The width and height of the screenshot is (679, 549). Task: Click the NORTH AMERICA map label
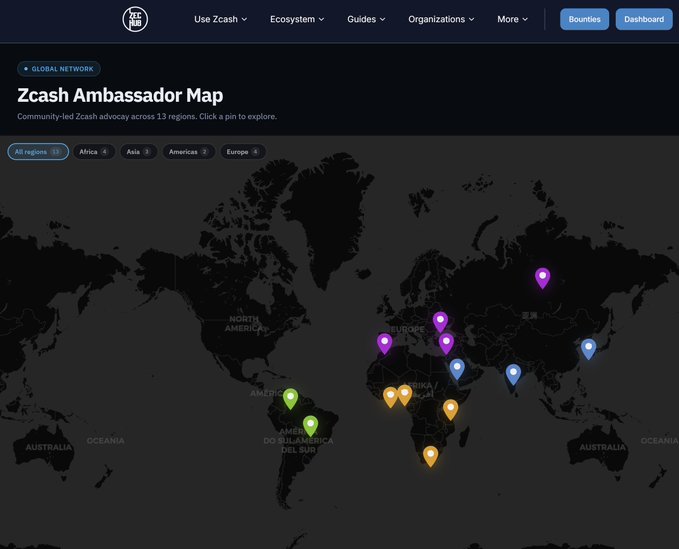(244, 323)
